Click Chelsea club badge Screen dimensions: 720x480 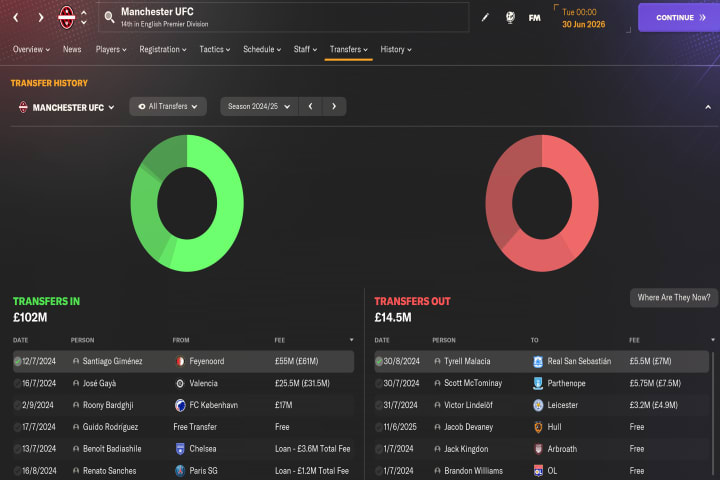pos(180,449)
